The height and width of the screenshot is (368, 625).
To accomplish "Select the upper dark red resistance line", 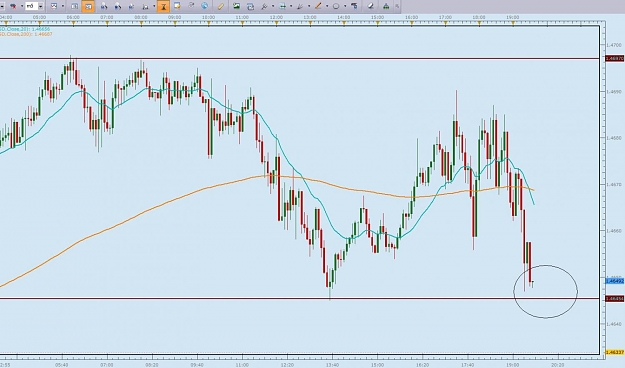I will click(x=299, y=59).
